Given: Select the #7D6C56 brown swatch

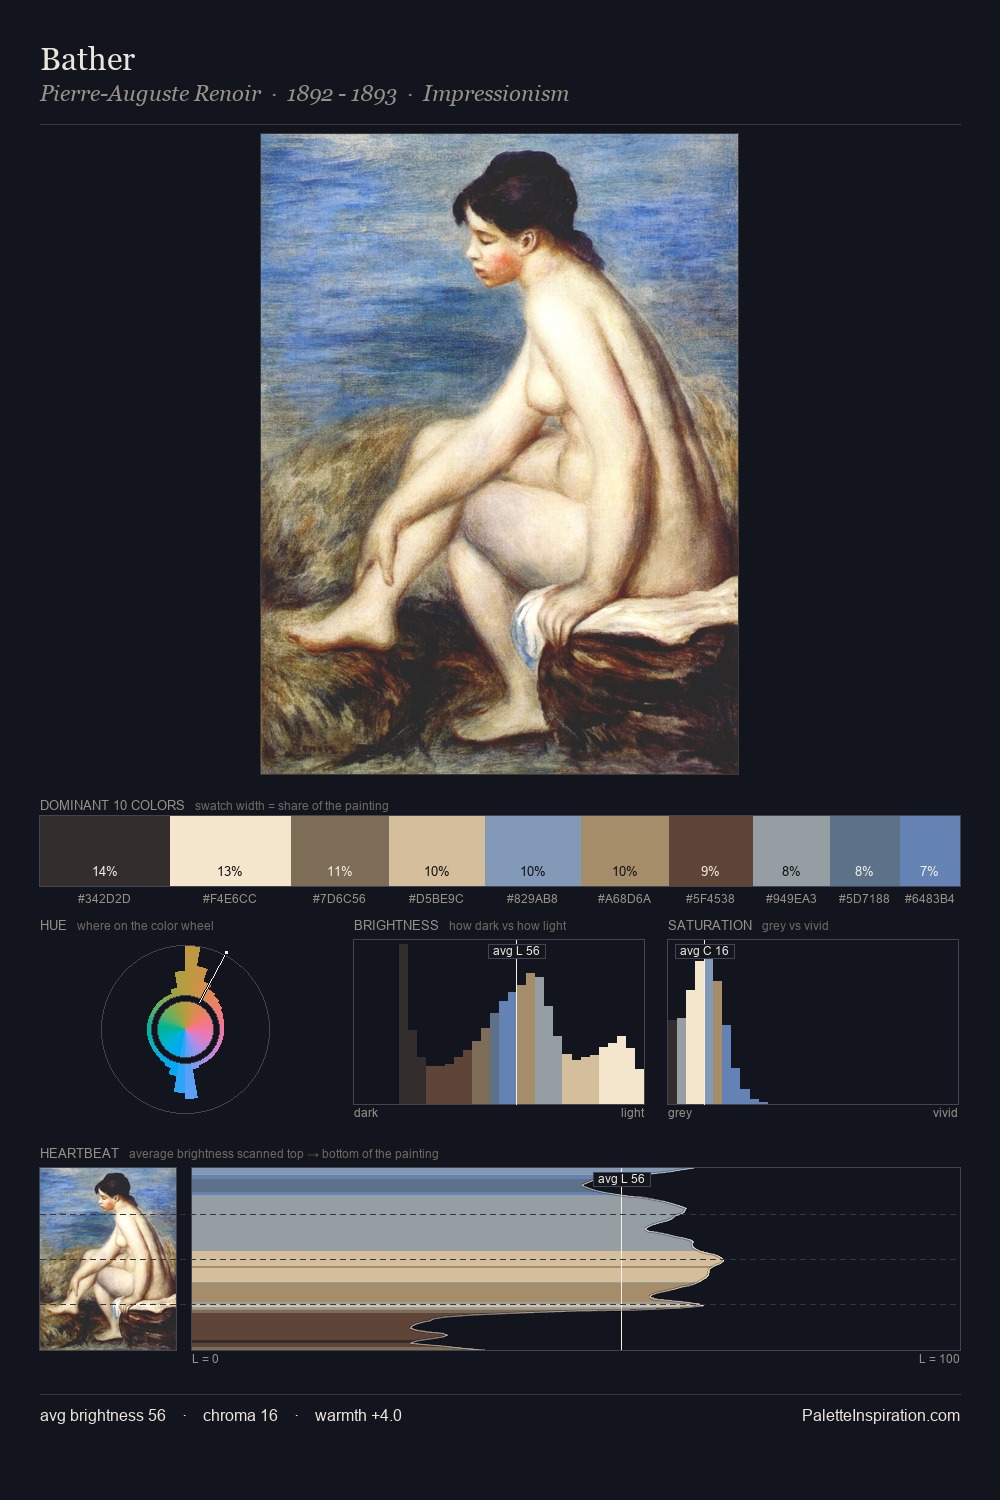Looking at the screenshot, I should coord(340,851).
